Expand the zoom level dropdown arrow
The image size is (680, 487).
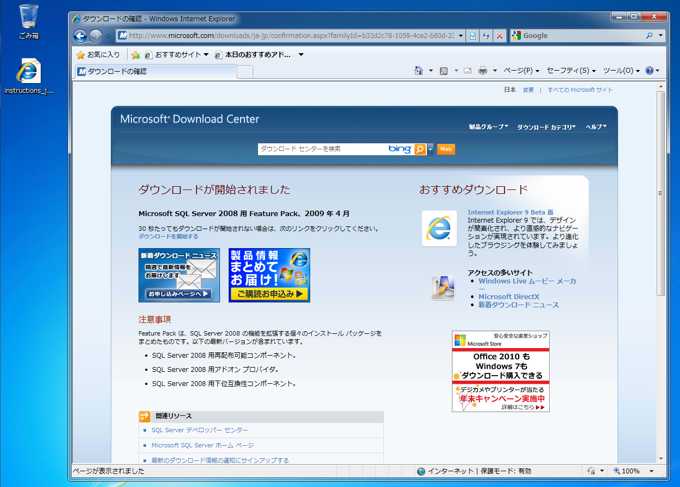651,471
